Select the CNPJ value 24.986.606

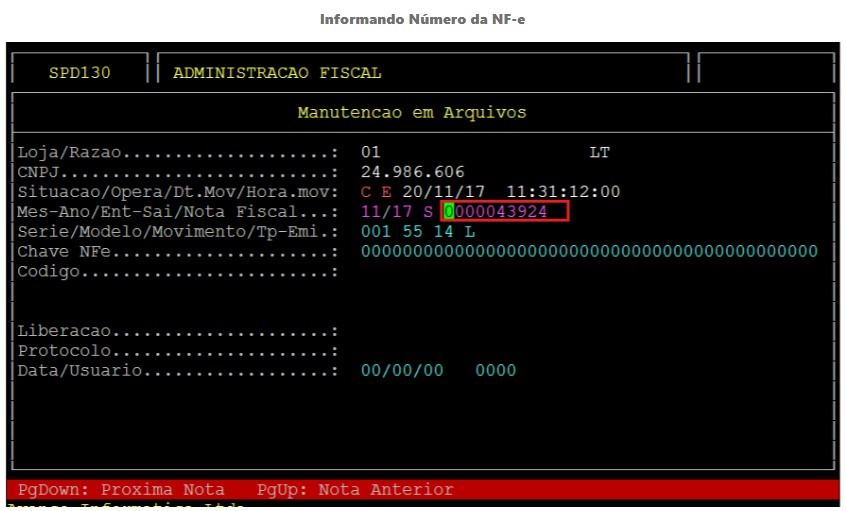click(x=412, y=172)
